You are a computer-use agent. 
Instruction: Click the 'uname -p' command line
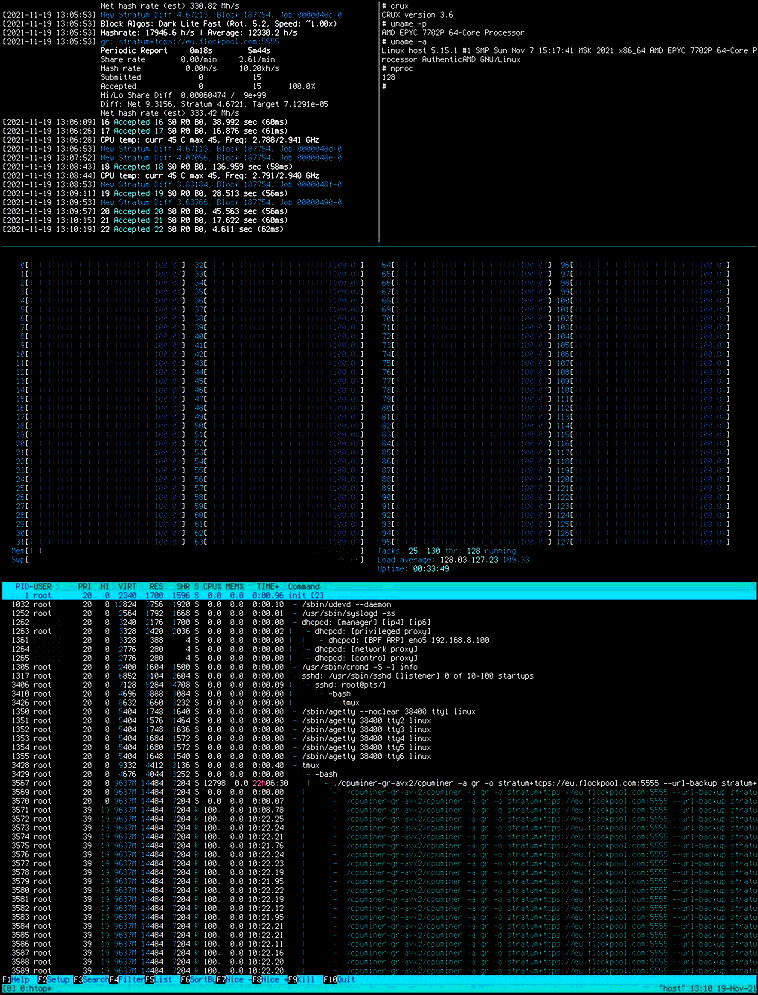[404, 23]
